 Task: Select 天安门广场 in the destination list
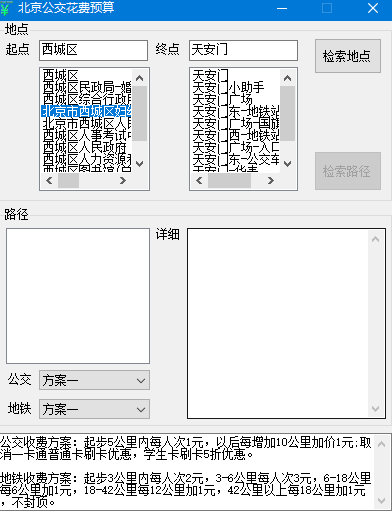click(235, 99)
